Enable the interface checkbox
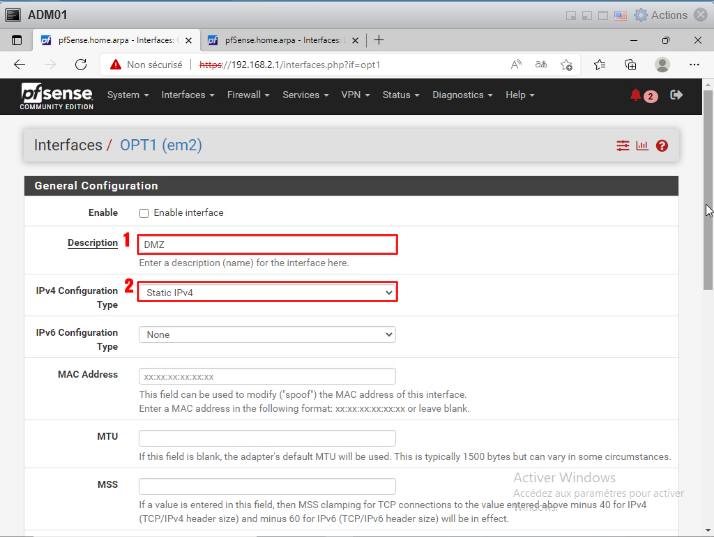Viewport: 714px width, 537px height. pyautogui.click(x=144, y=213)
